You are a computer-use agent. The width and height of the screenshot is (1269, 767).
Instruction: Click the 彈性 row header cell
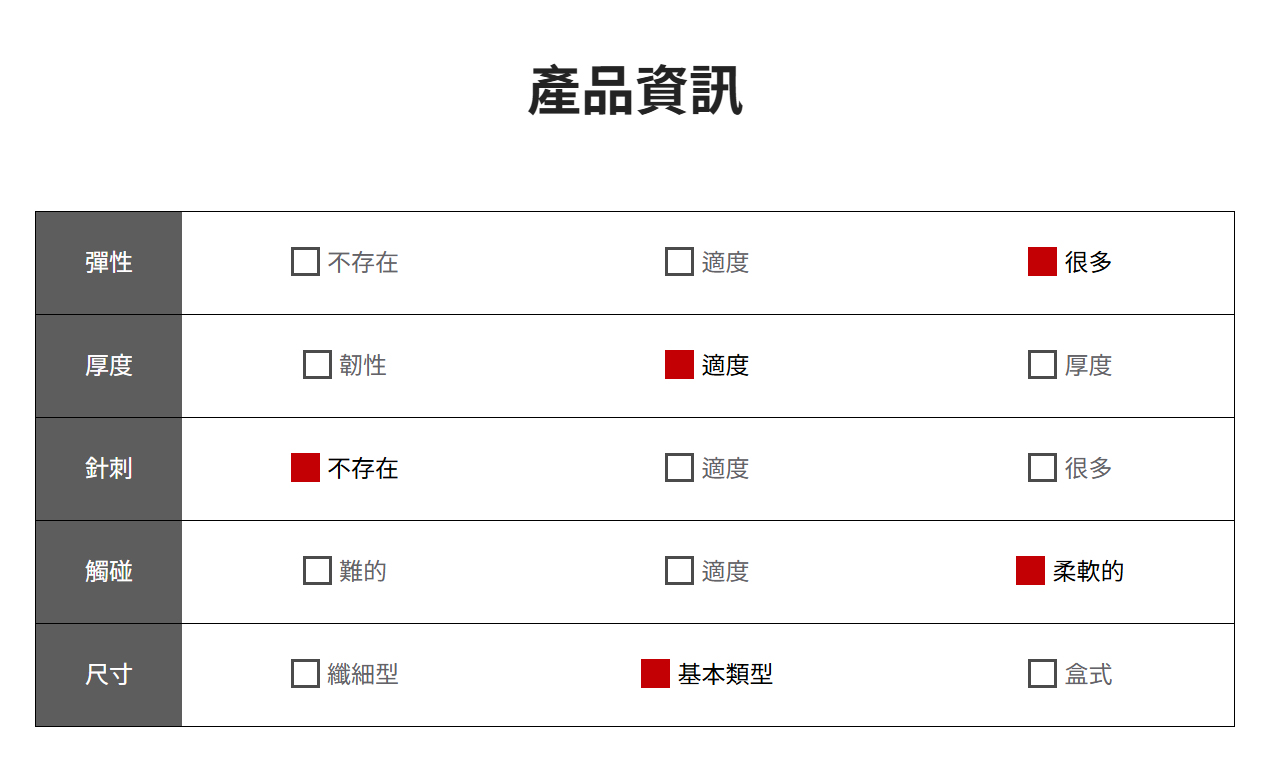[x=109, y=263]
